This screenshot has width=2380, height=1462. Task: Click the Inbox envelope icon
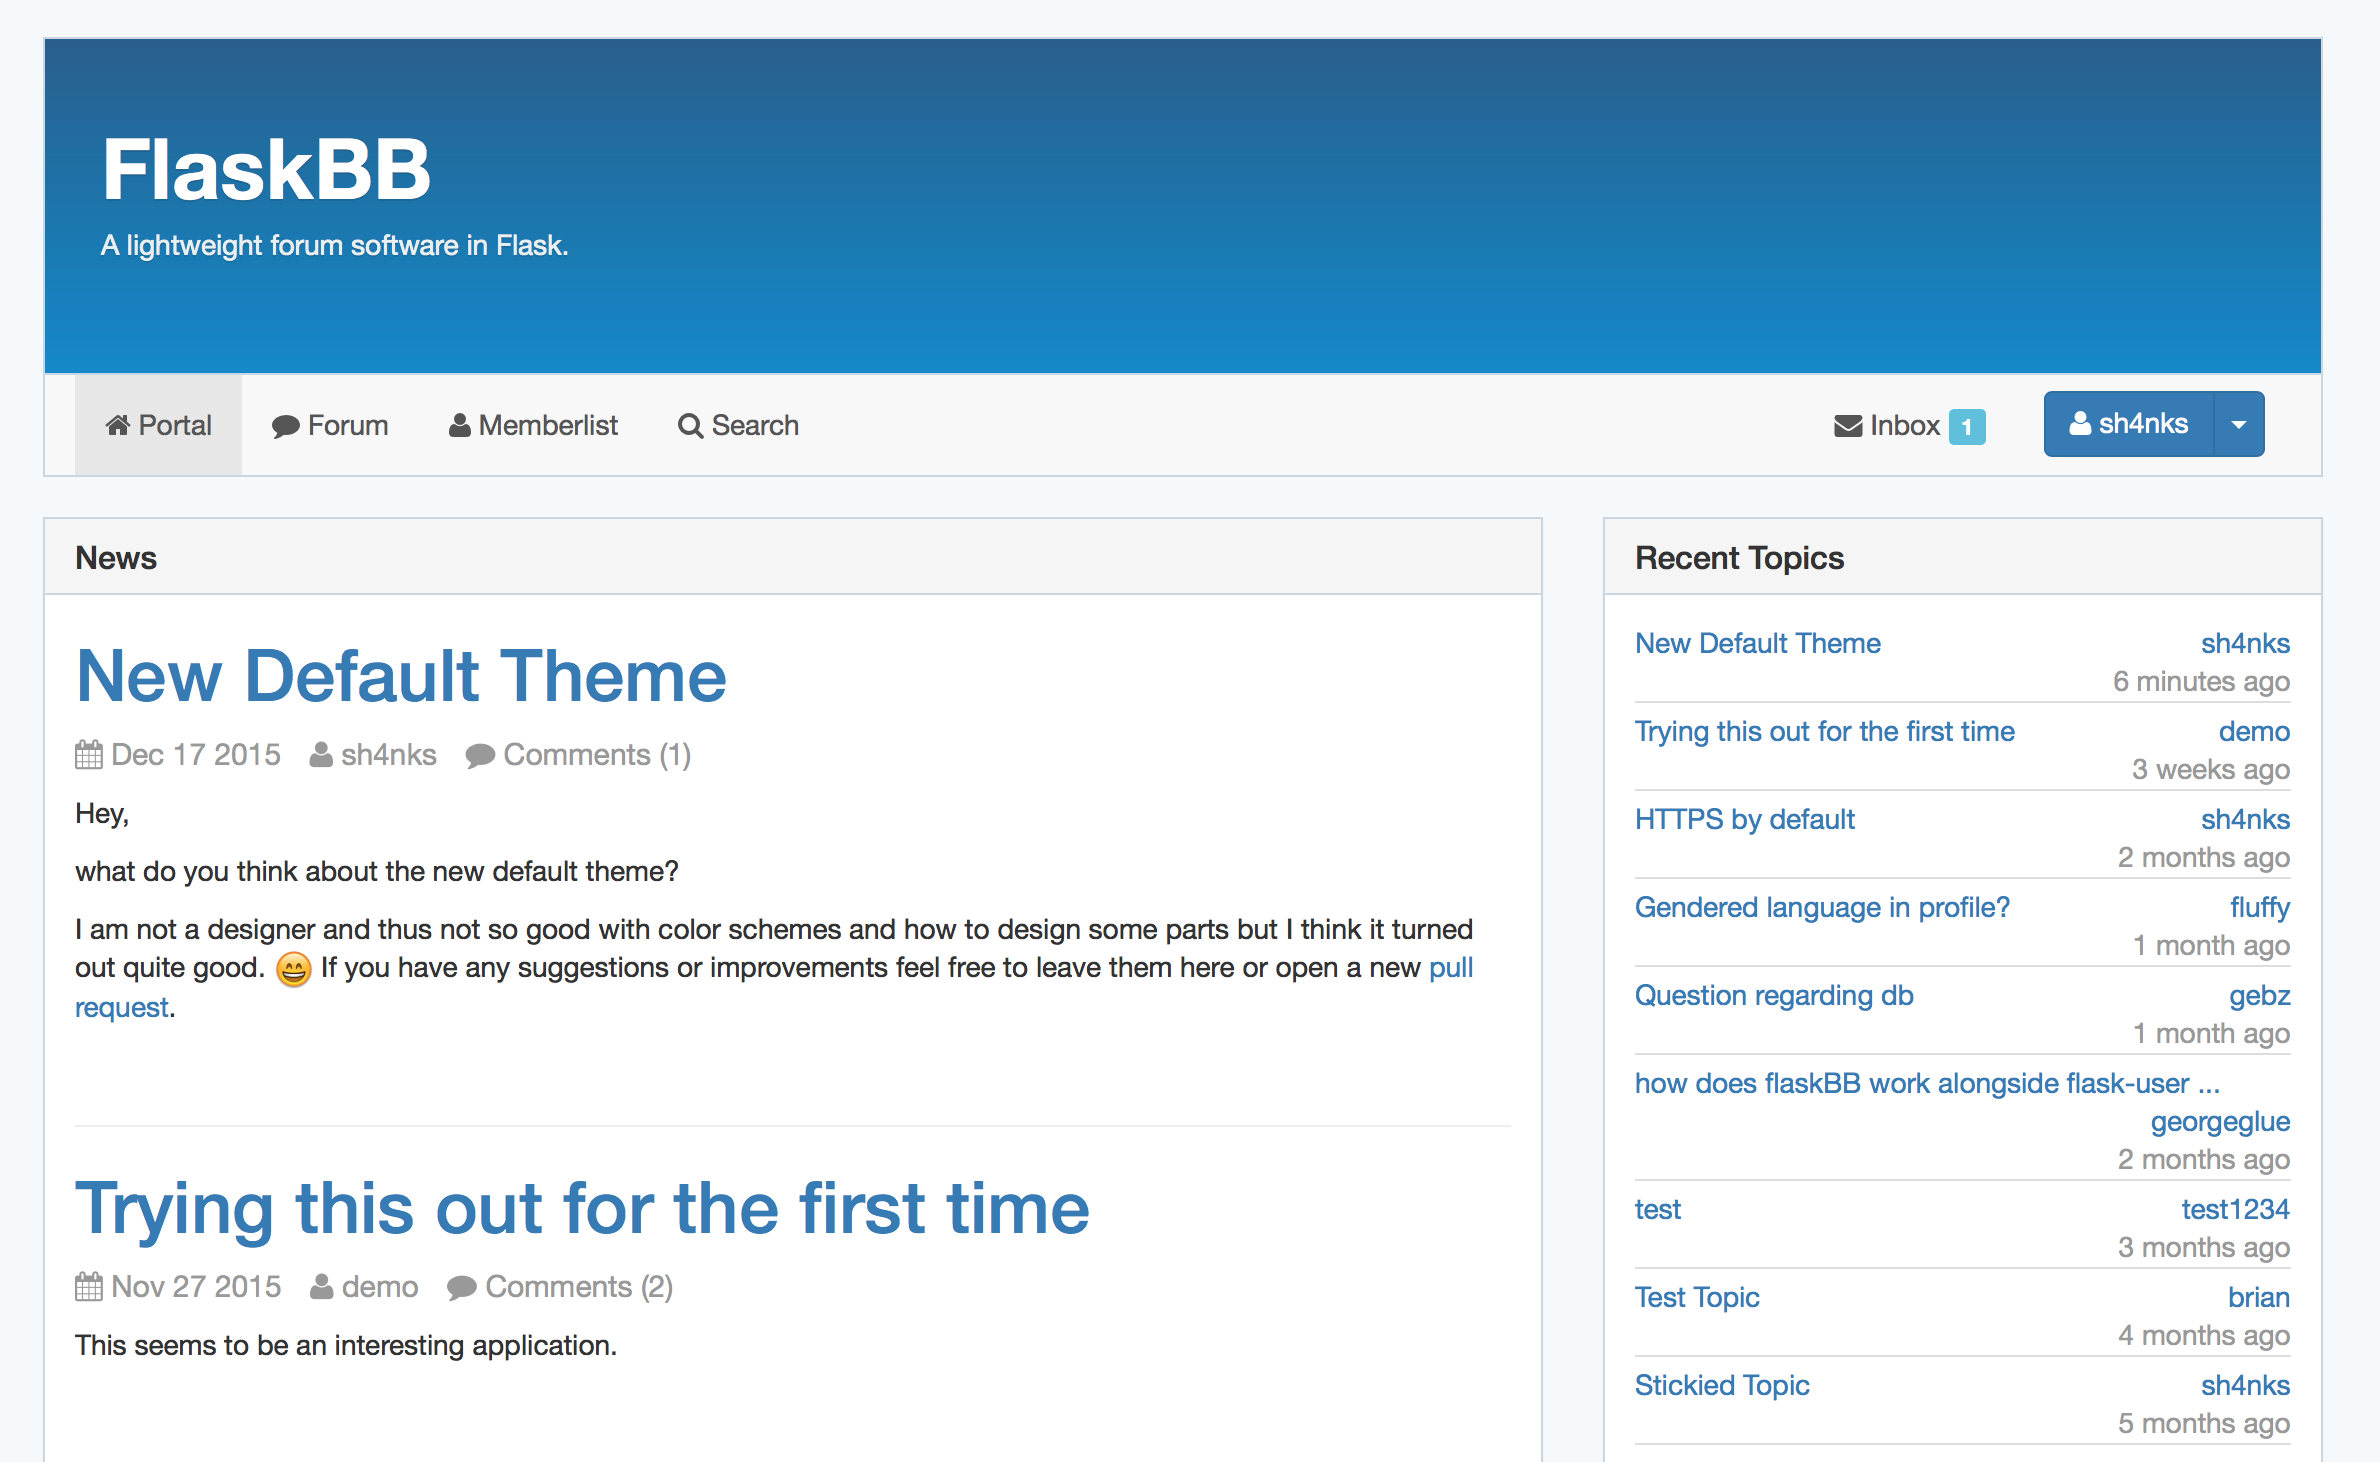[1847, 426]
